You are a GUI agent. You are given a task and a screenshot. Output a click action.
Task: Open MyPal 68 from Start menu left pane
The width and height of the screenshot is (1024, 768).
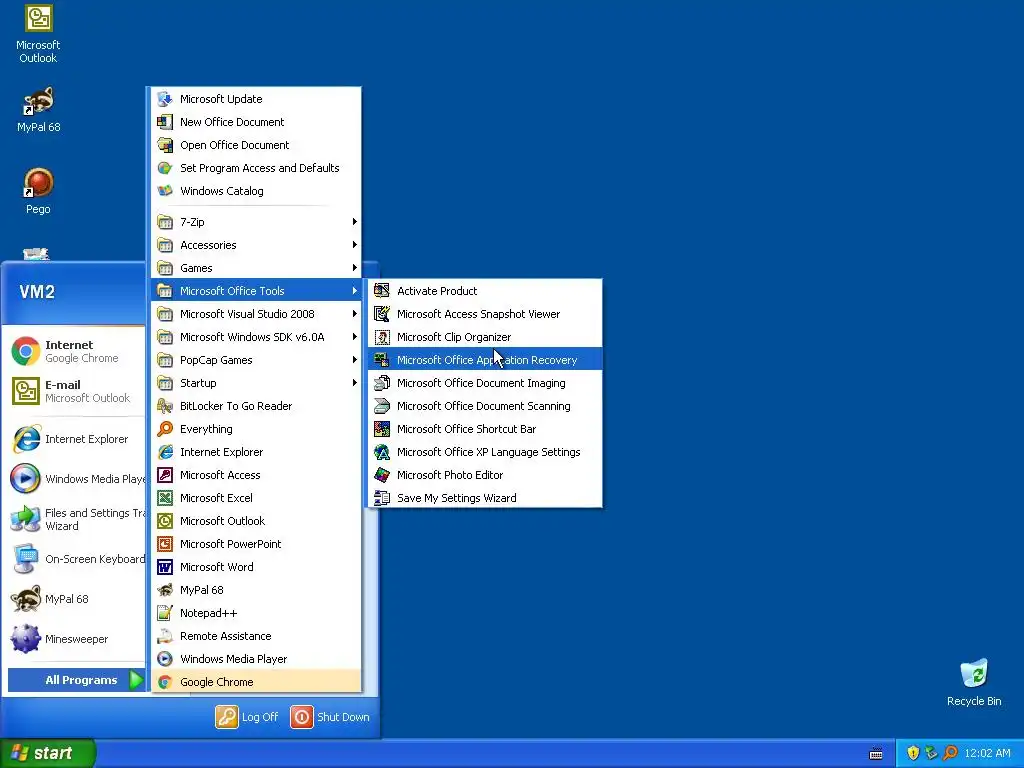click(76, 599)
